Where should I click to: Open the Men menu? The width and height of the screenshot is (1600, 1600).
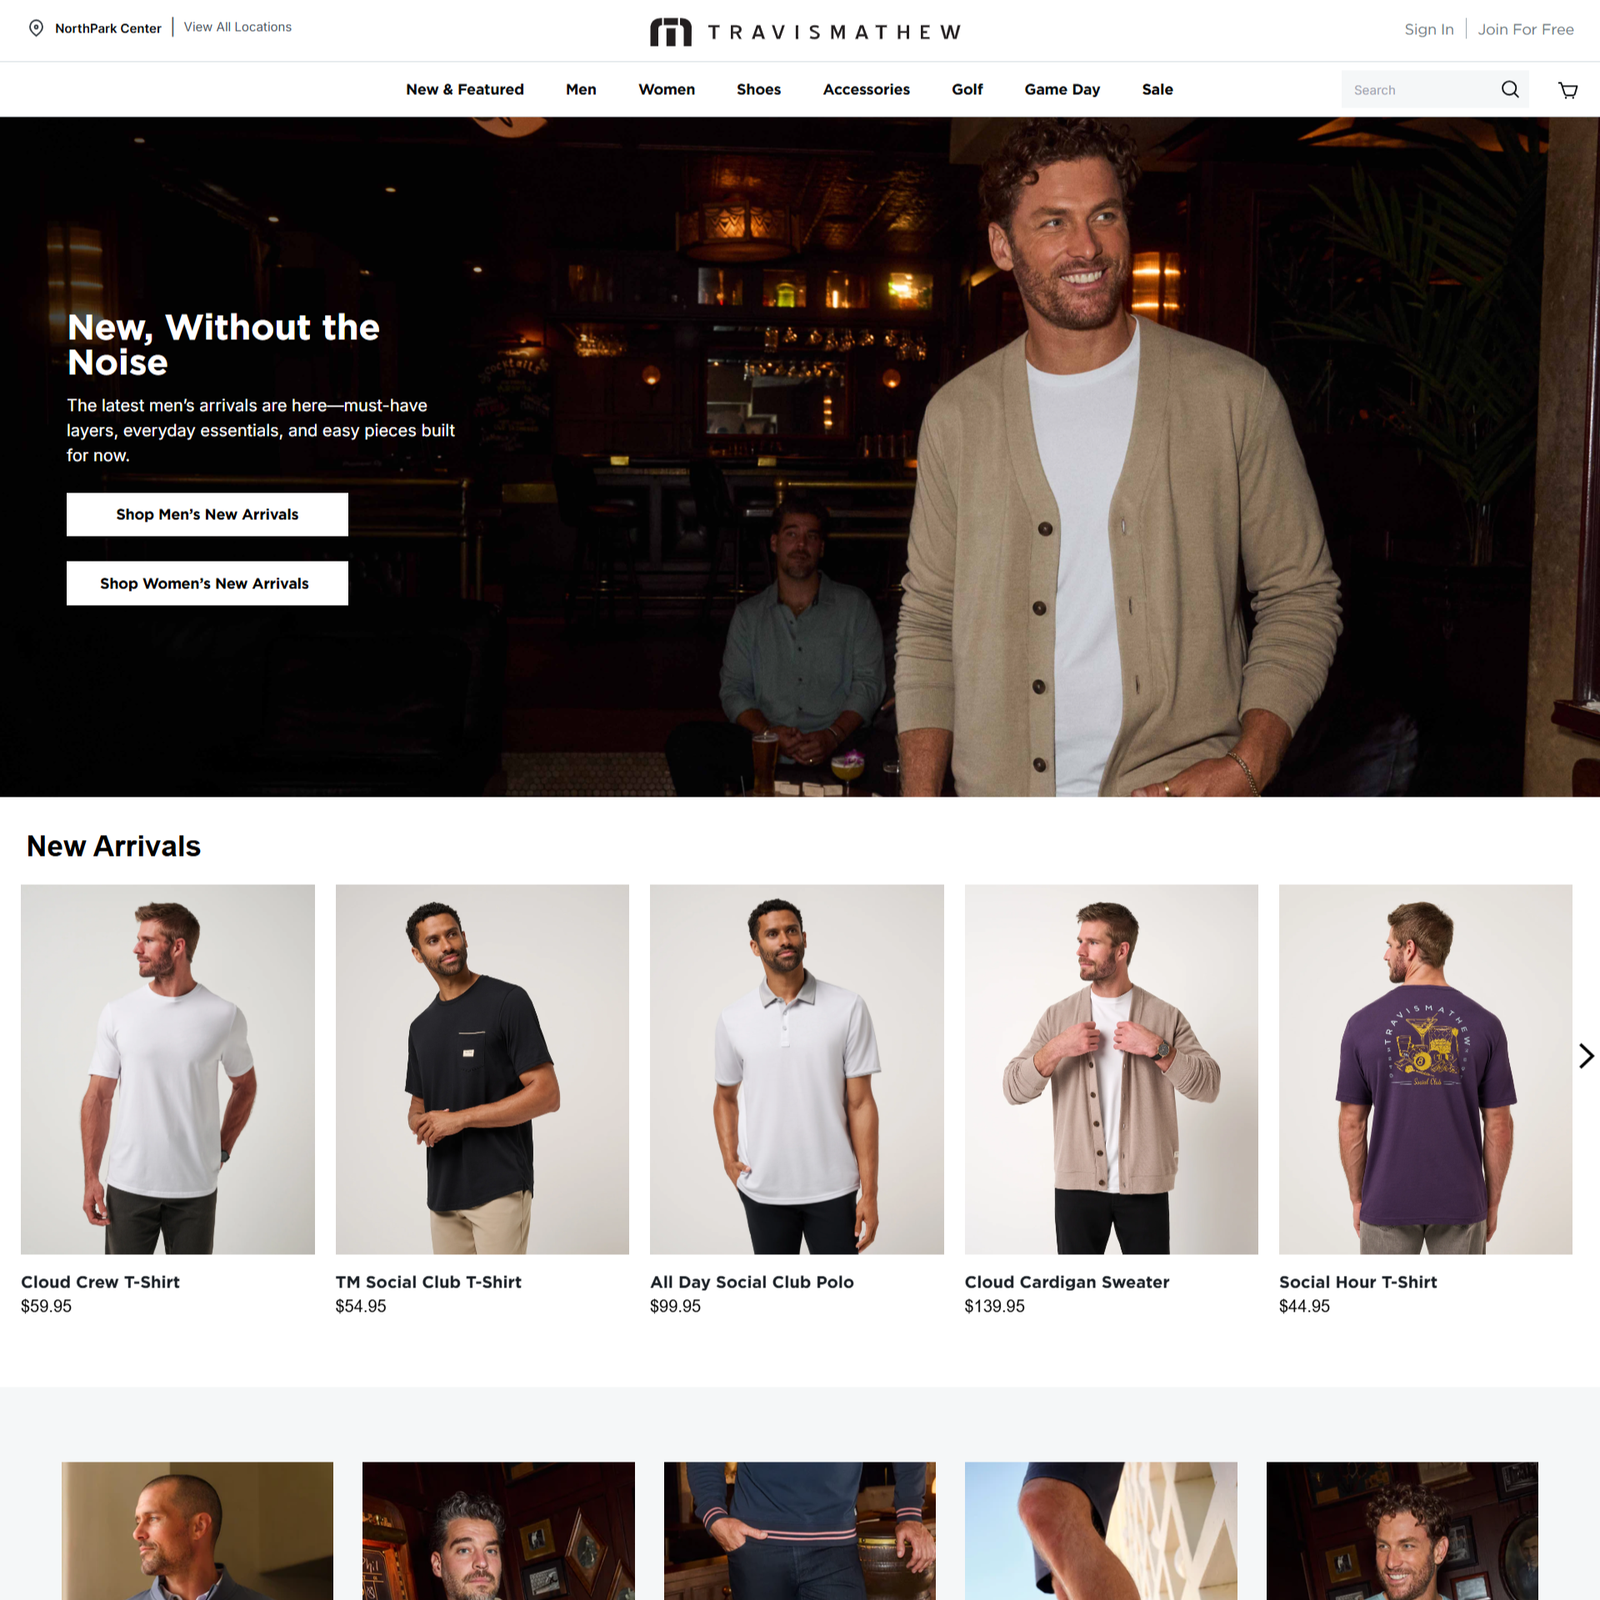[x=581, y=90]
